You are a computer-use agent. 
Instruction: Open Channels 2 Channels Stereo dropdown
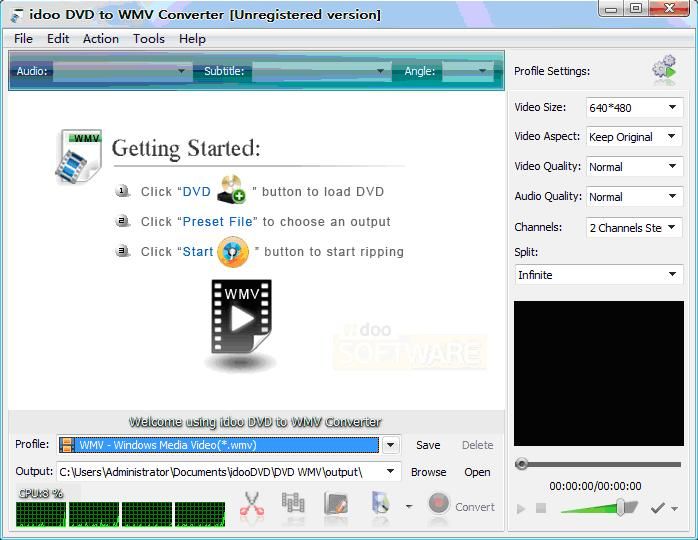[634, 227]
